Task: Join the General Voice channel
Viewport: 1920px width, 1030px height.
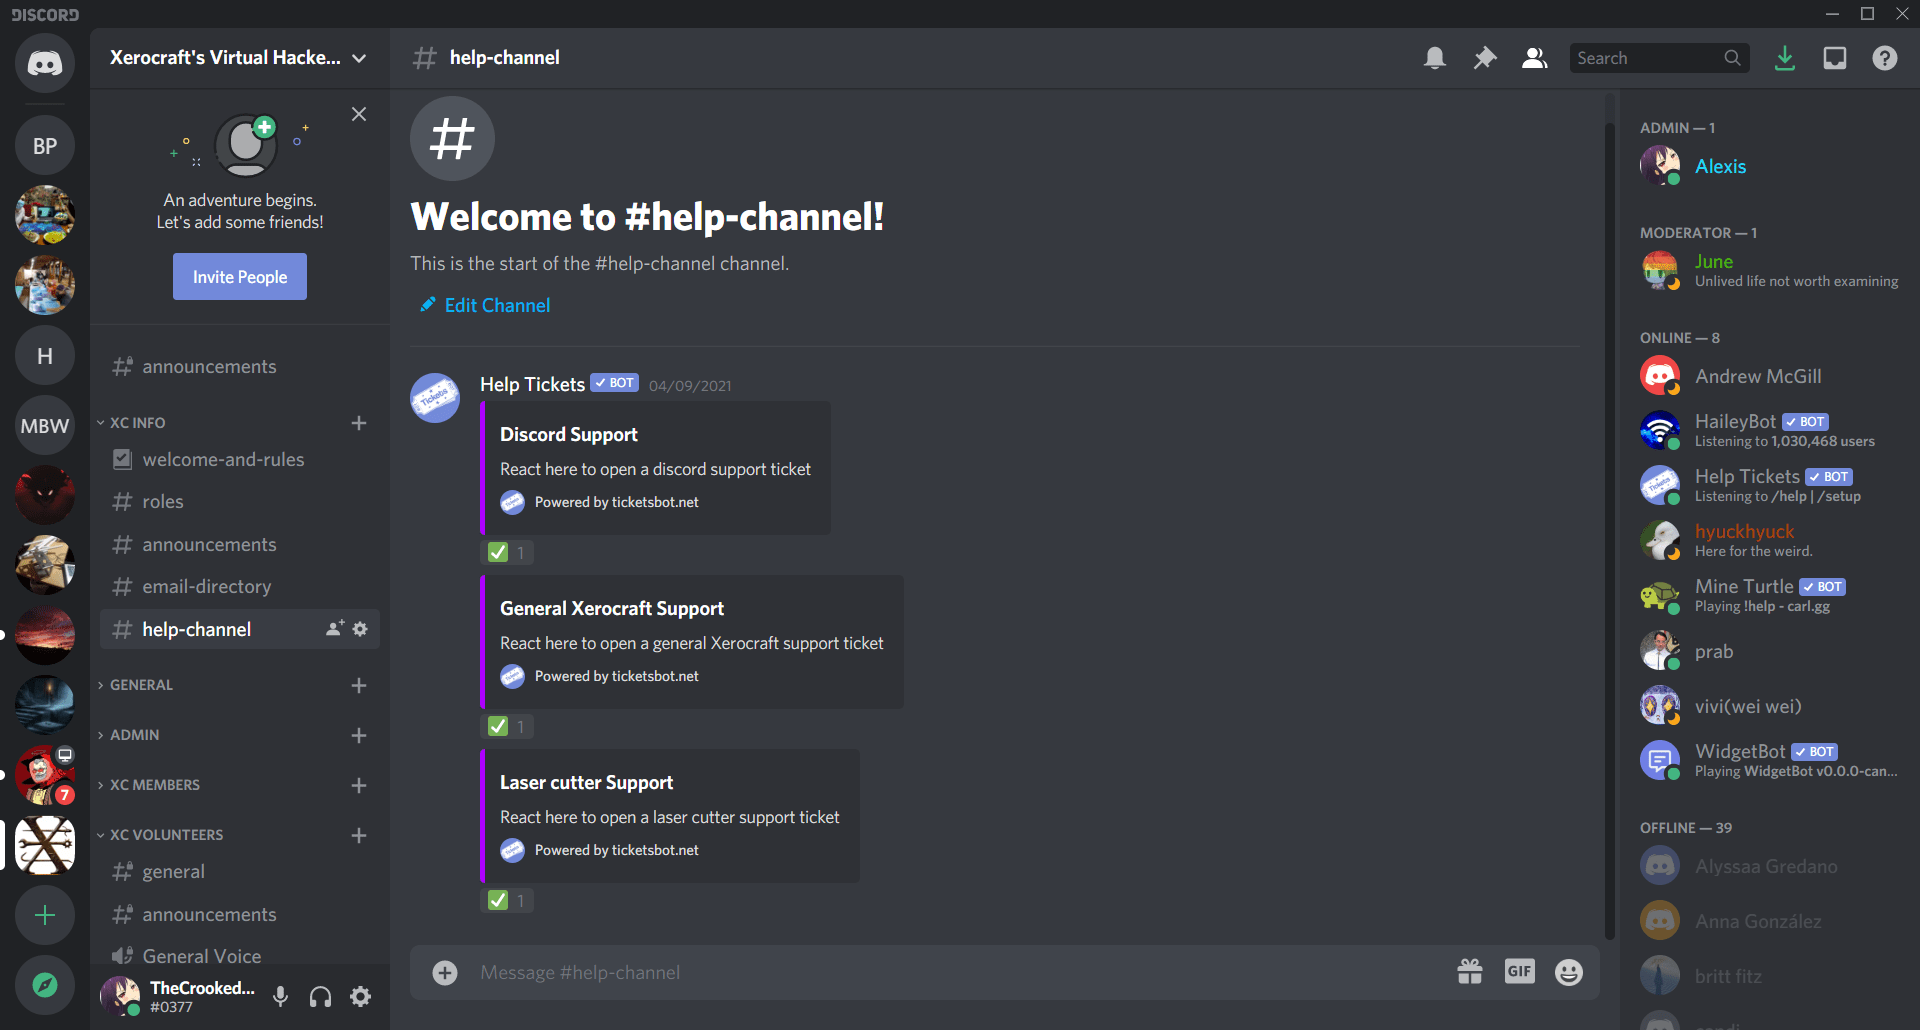Action: coord(240,957)
